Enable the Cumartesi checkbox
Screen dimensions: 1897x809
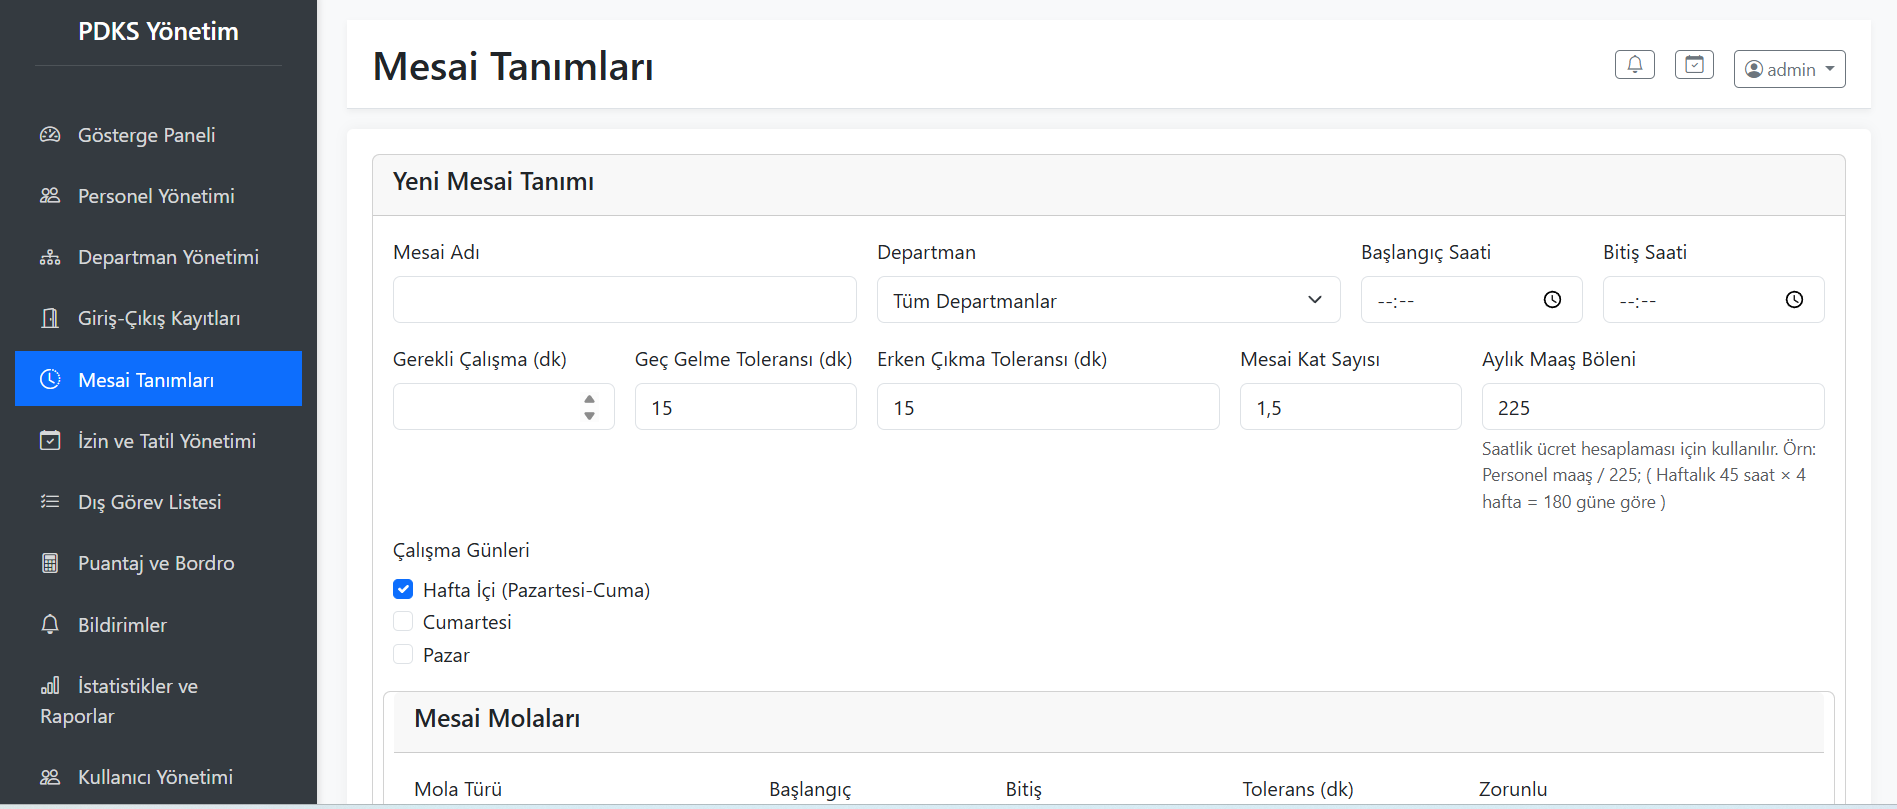coord(403,622)
